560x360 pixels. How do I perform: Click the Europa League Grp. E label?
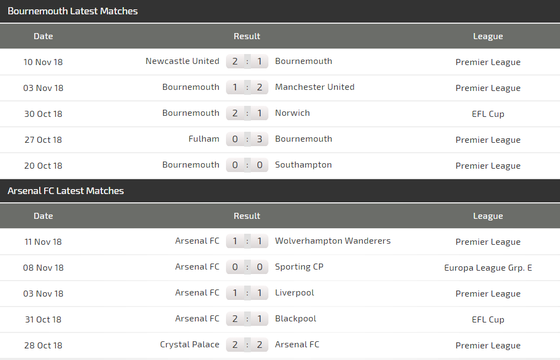pyautogui.click(x=488, y=268)
